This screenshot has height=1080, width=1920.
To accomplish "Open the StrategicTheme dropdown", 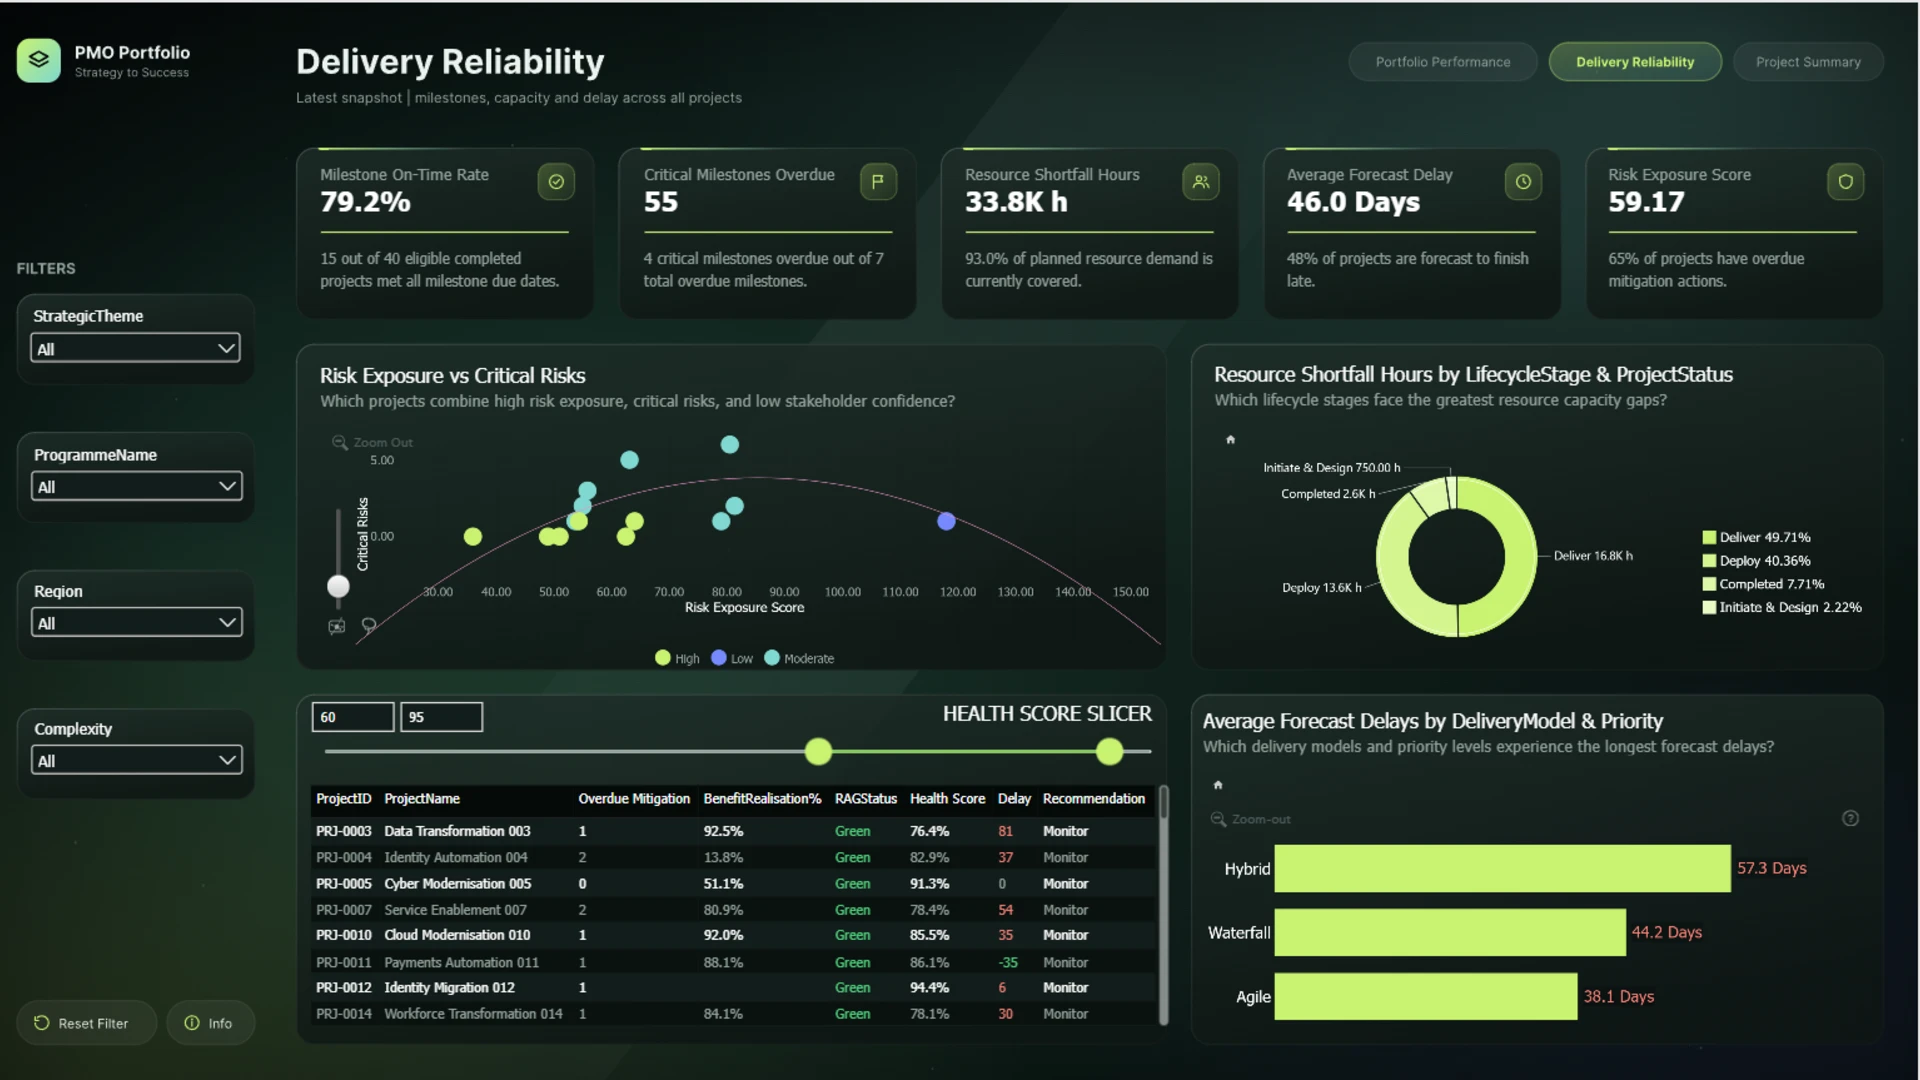I will click(136, 348).
